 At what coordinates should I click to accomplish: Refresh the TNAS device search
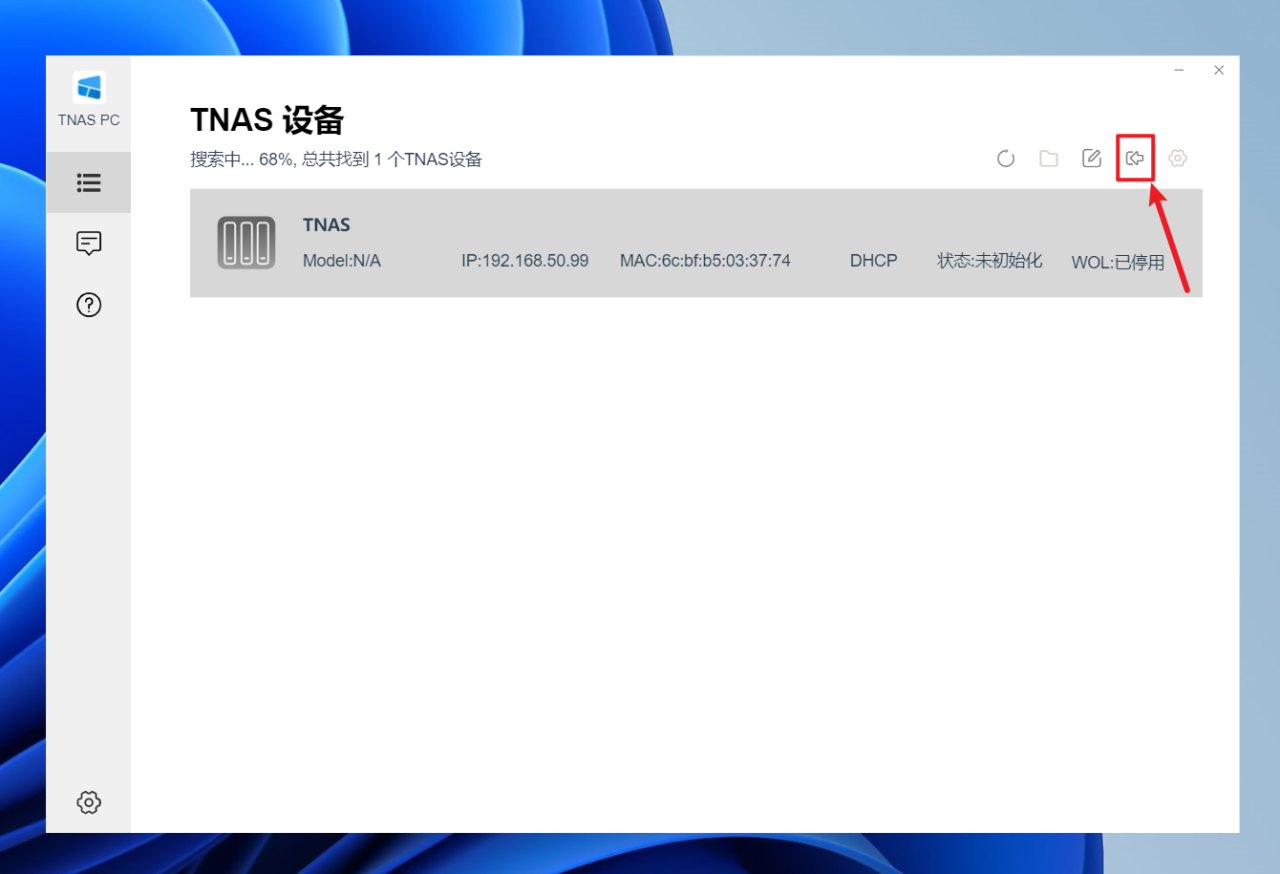pyautogui.click(x=1006, y=158)
